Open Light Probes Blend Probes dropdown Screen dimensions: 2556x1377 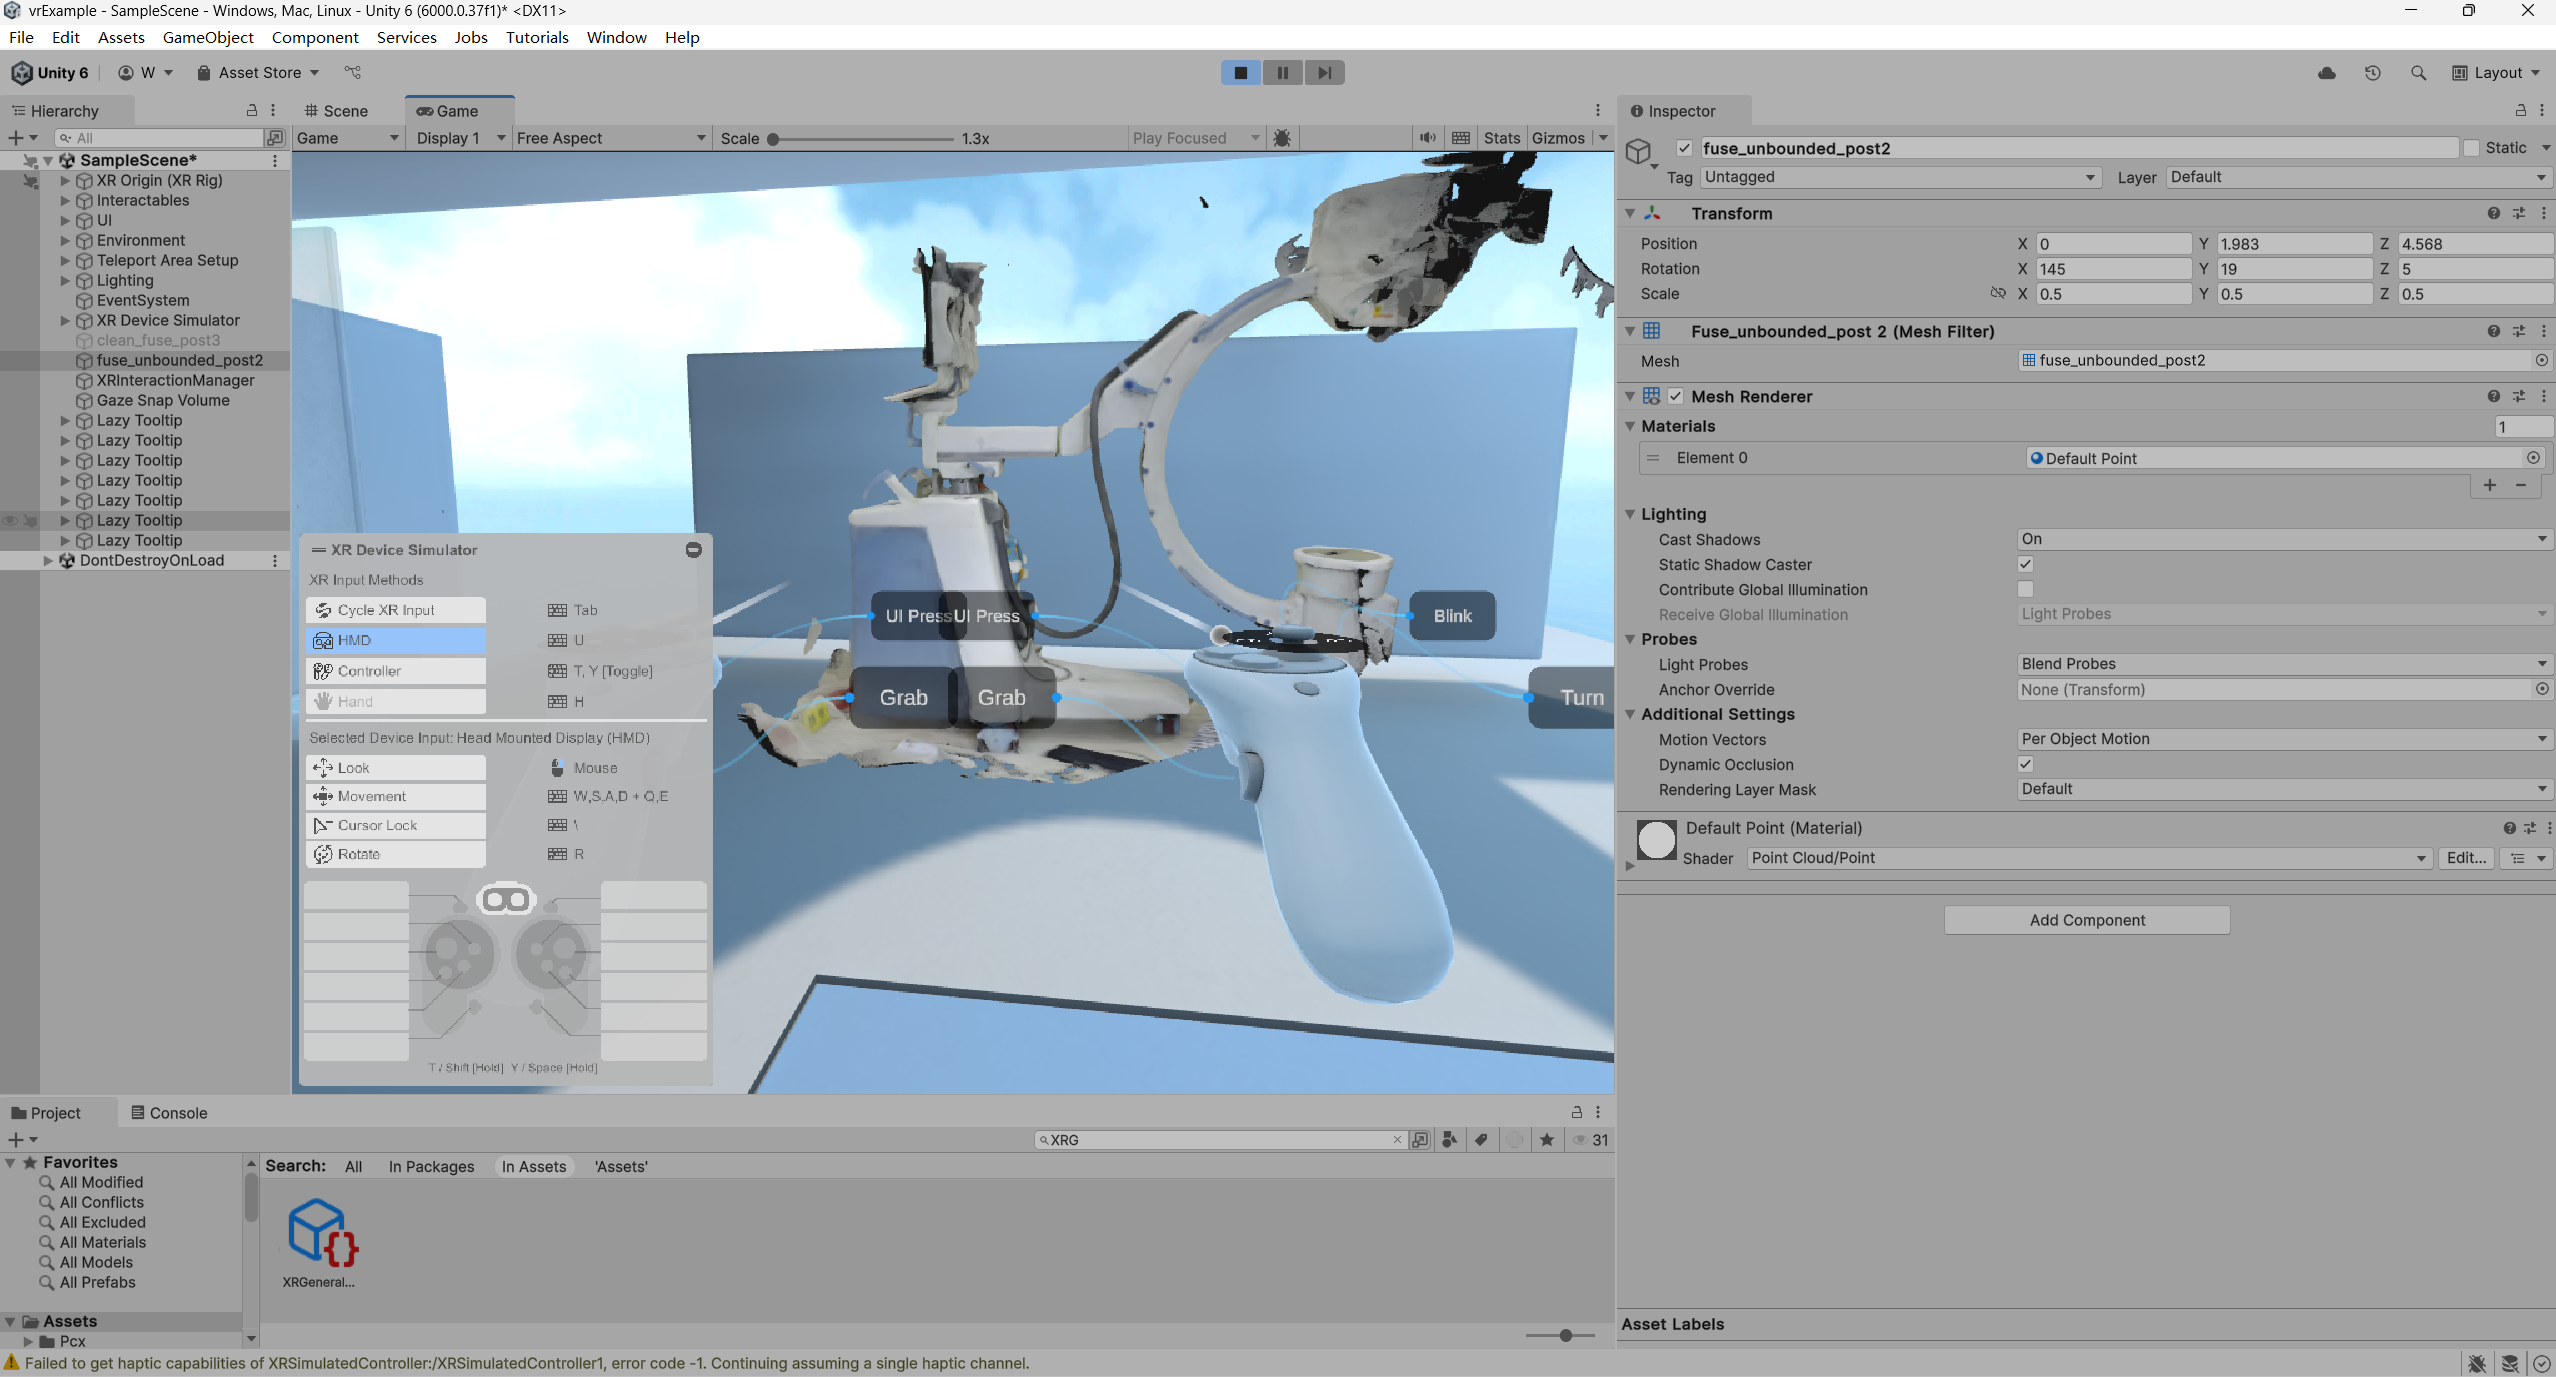(2285, 664)
